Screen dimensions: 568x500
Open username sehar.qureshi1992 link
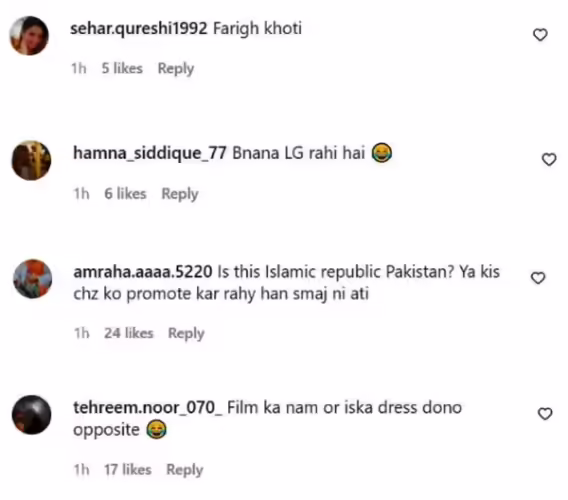point(139,29)
